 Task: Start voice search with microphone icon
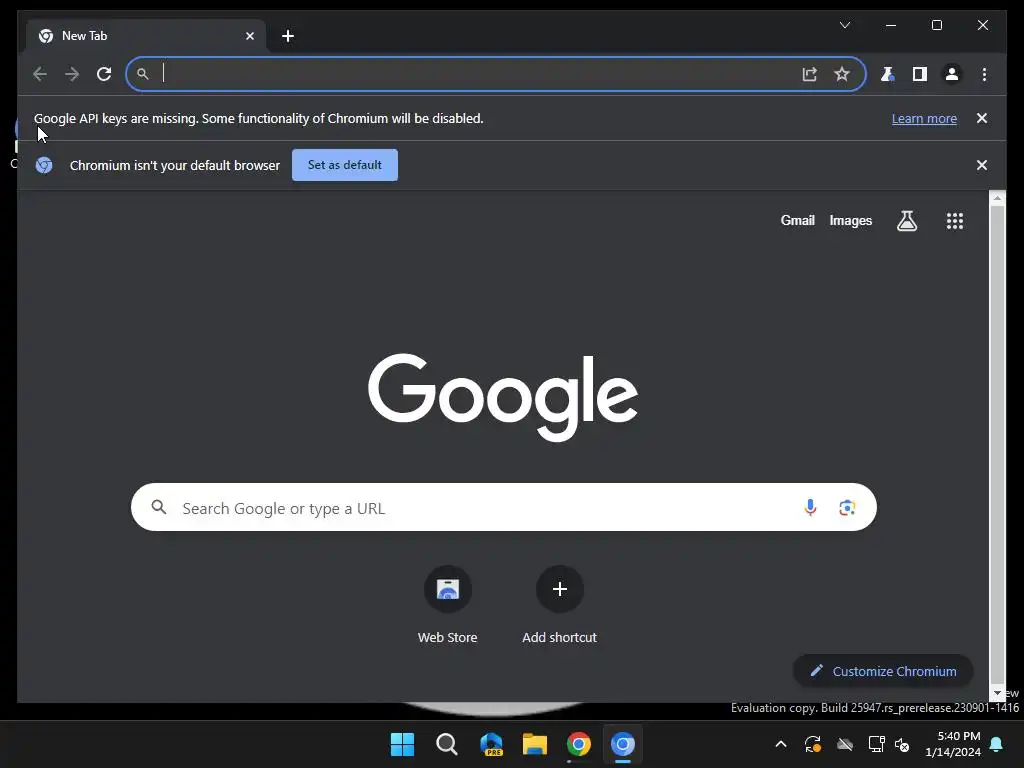810,507
